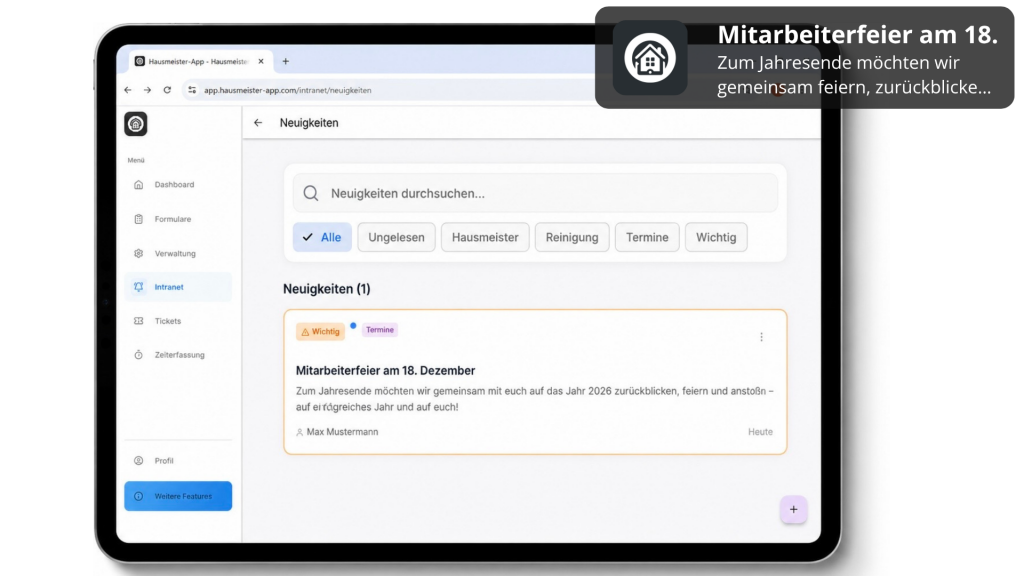This screenshot has height=576, width=1024.
Task: Filter news by Wichtig chip
Action: 716,238
